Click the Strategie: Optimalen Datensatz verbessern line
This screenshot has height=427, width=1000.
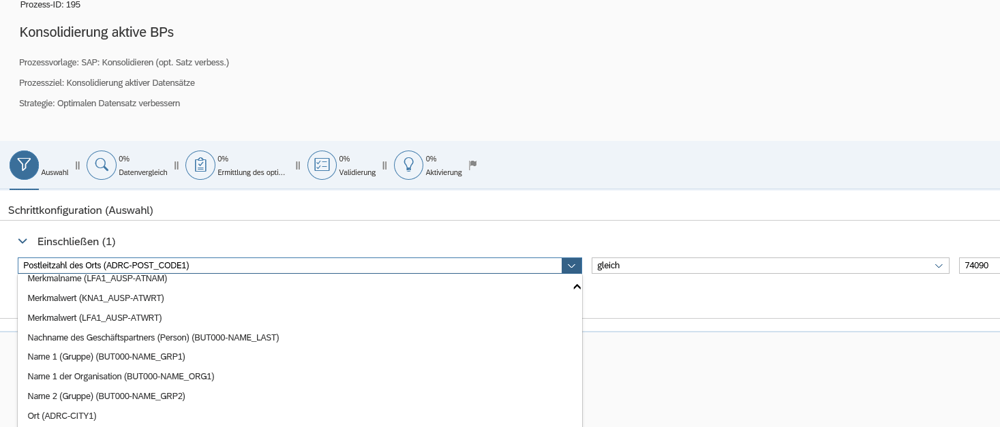[x=99, y=103]
